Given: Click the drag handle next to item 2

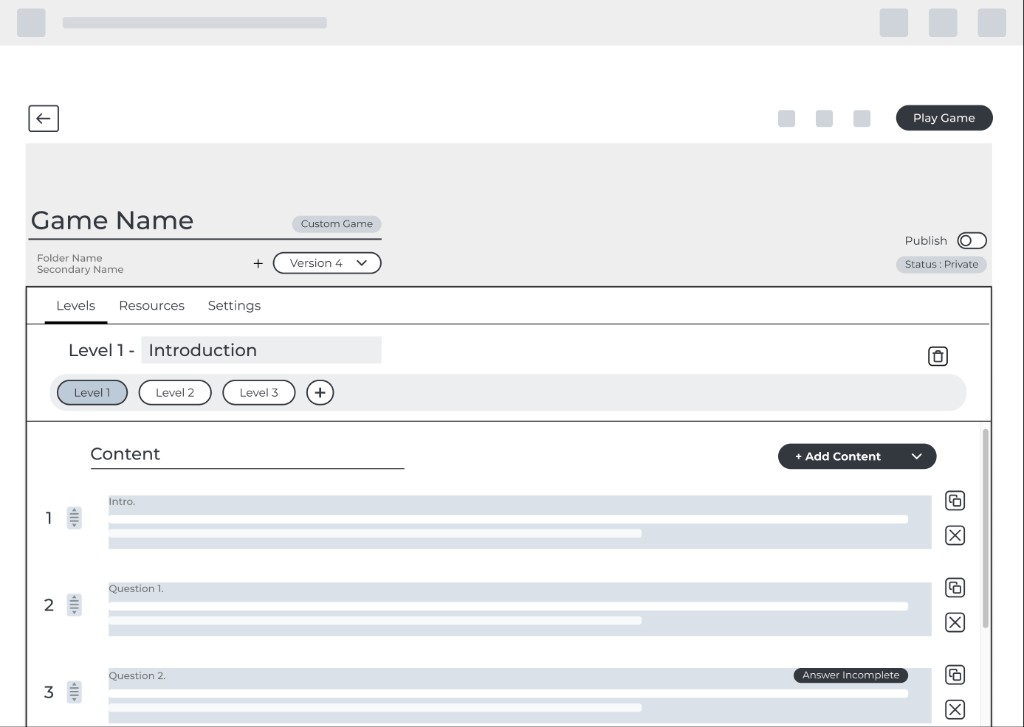Looking at the screenshot, I should click(x=73, y=605).
